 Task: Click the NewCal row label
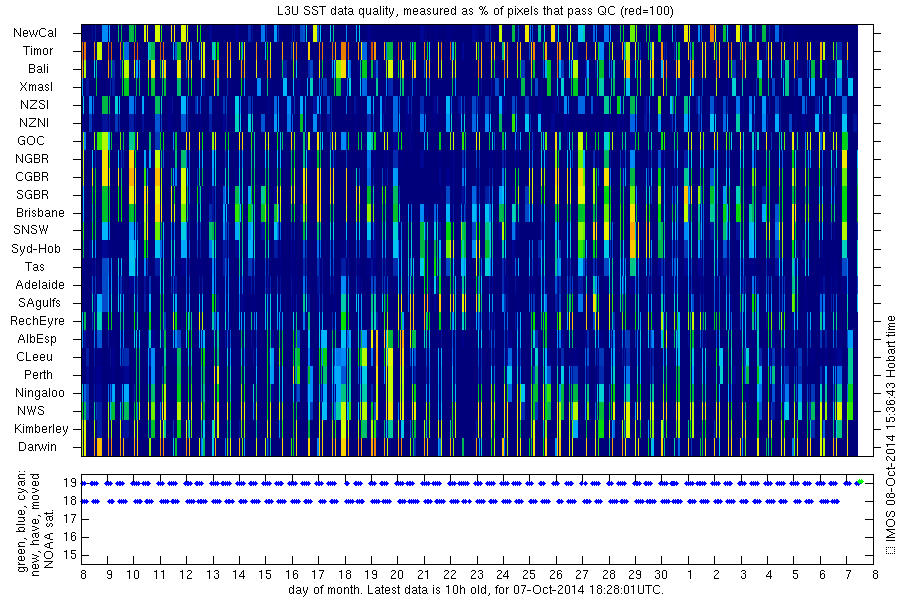point(35,33)
